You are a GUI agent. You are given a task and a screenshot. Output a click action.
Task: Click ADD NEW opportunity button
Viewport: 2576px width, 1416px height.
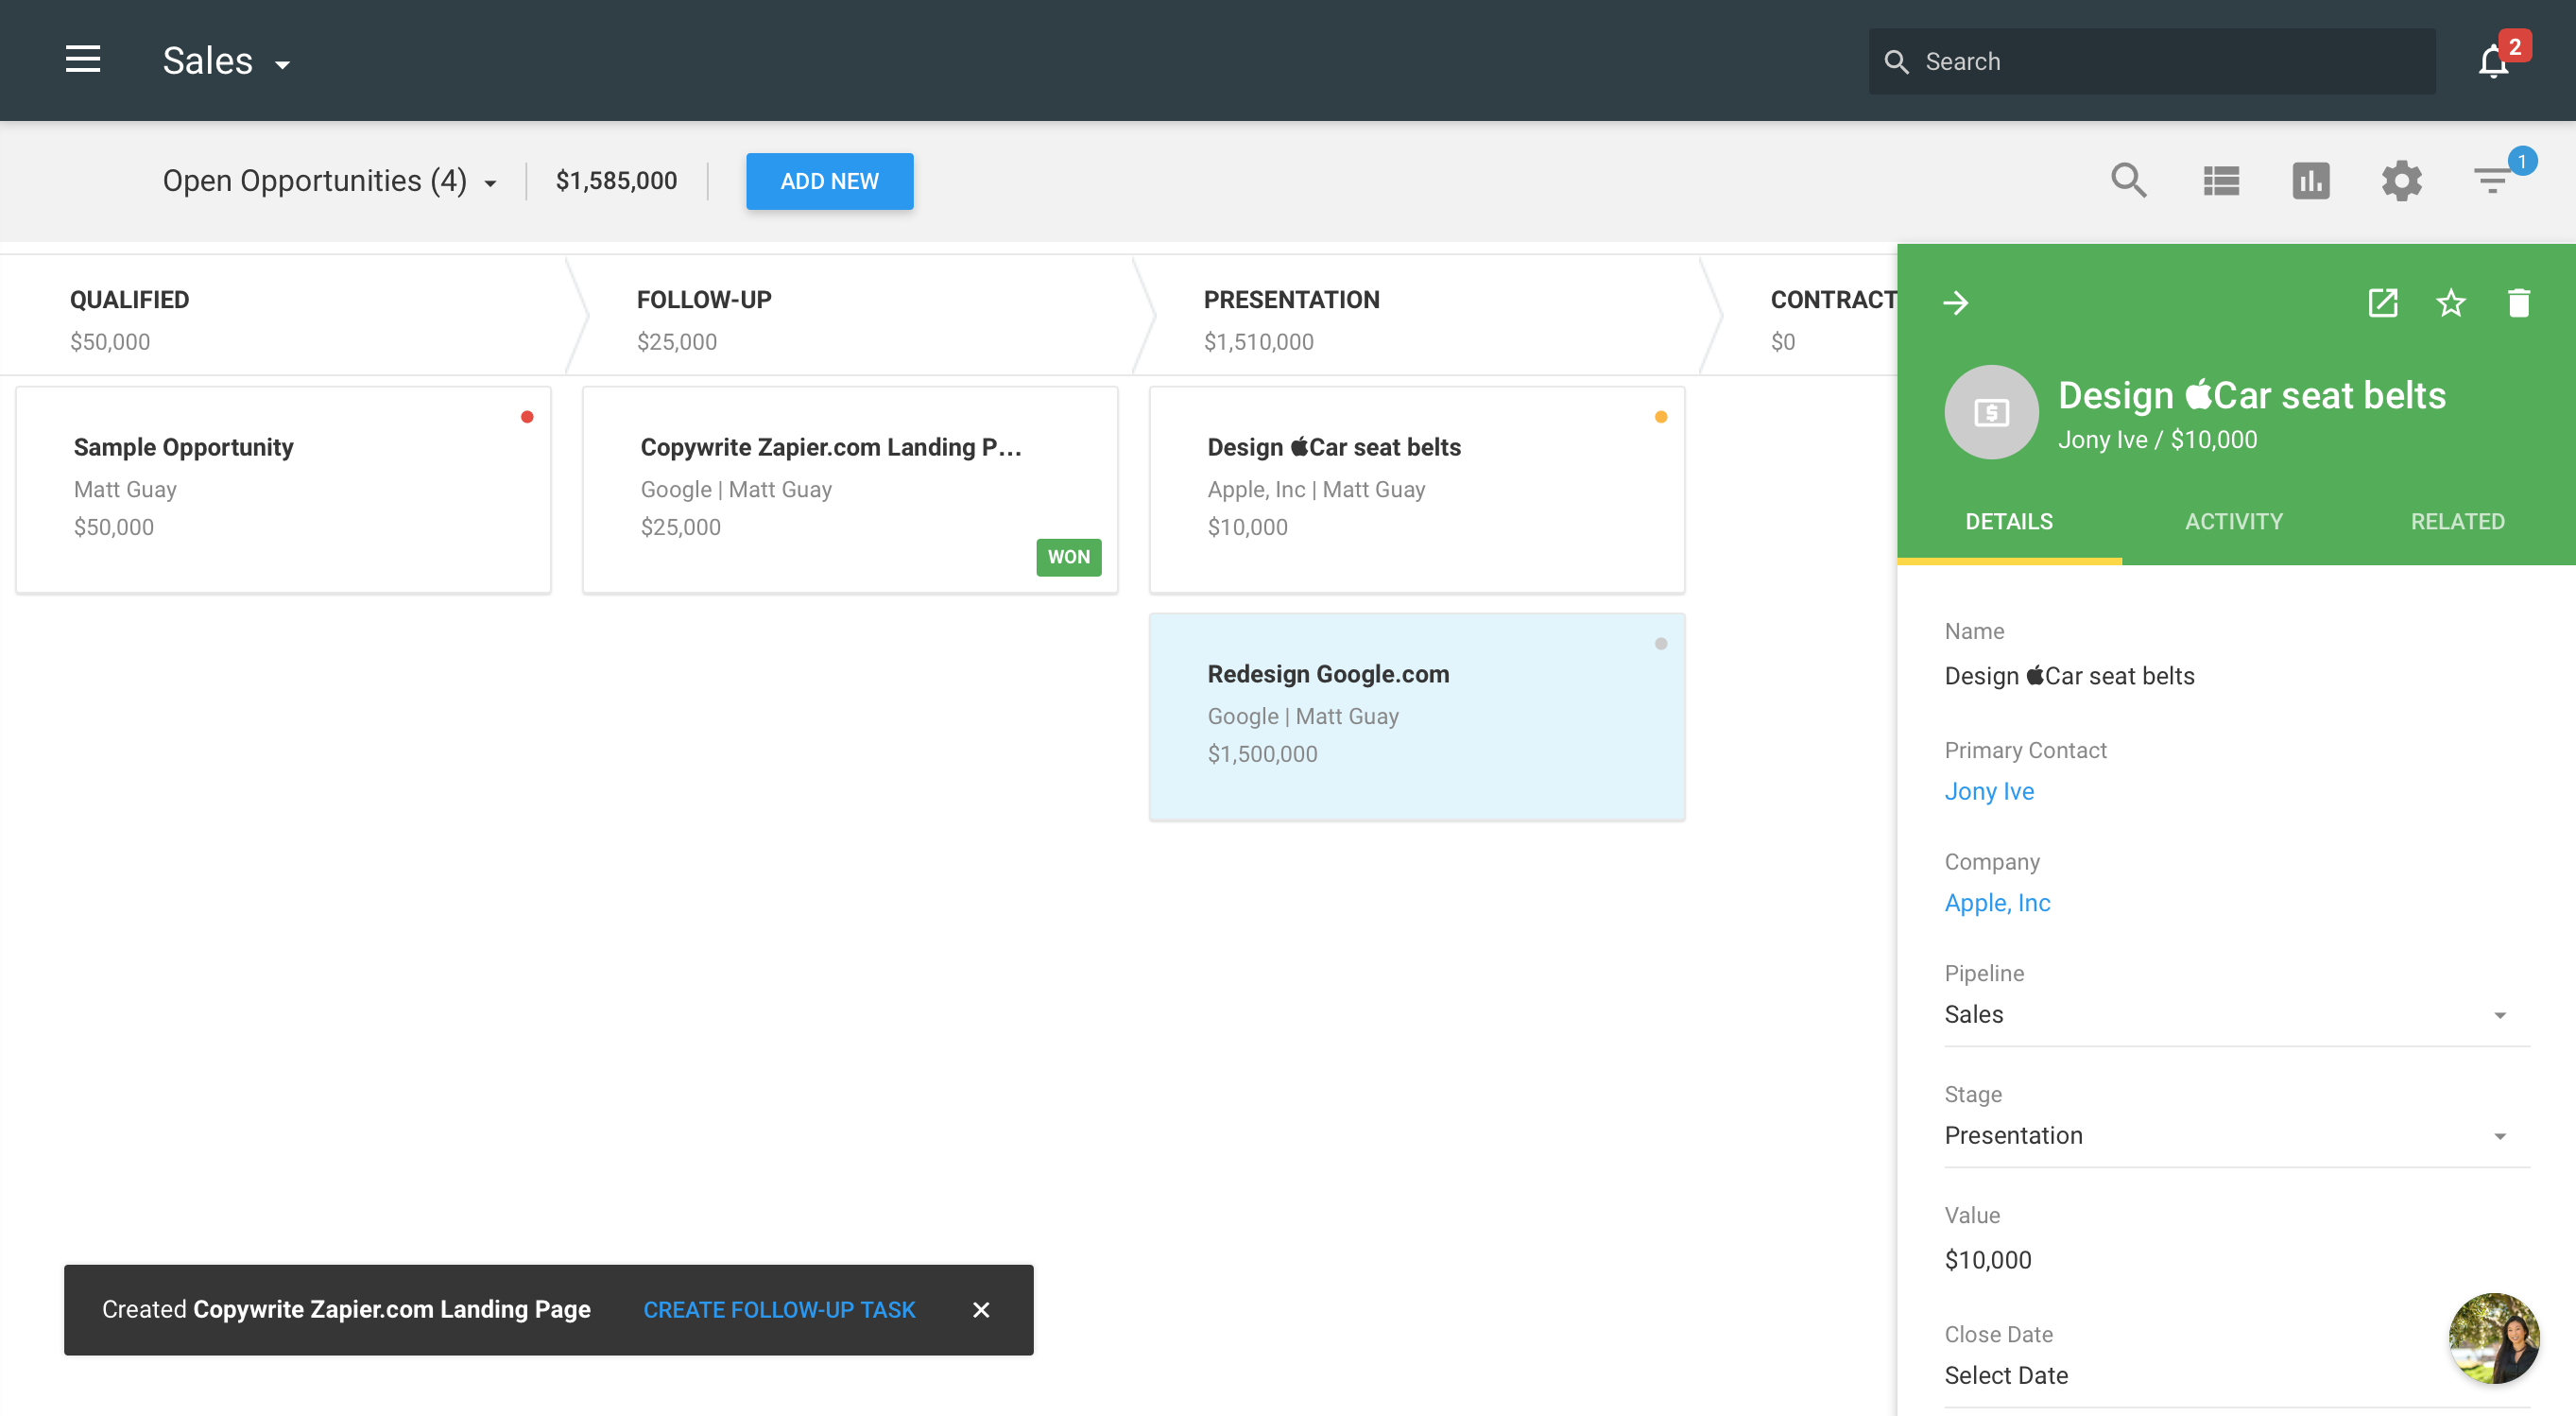click(830, 180)
